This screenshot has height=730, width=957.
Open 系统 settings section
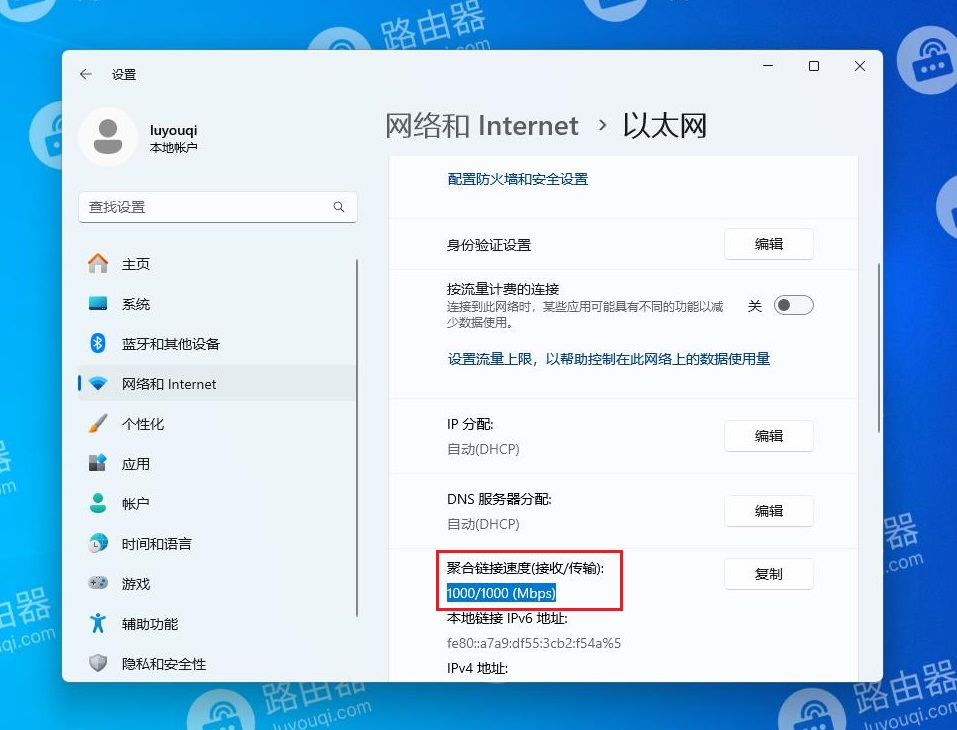point(217,303)
